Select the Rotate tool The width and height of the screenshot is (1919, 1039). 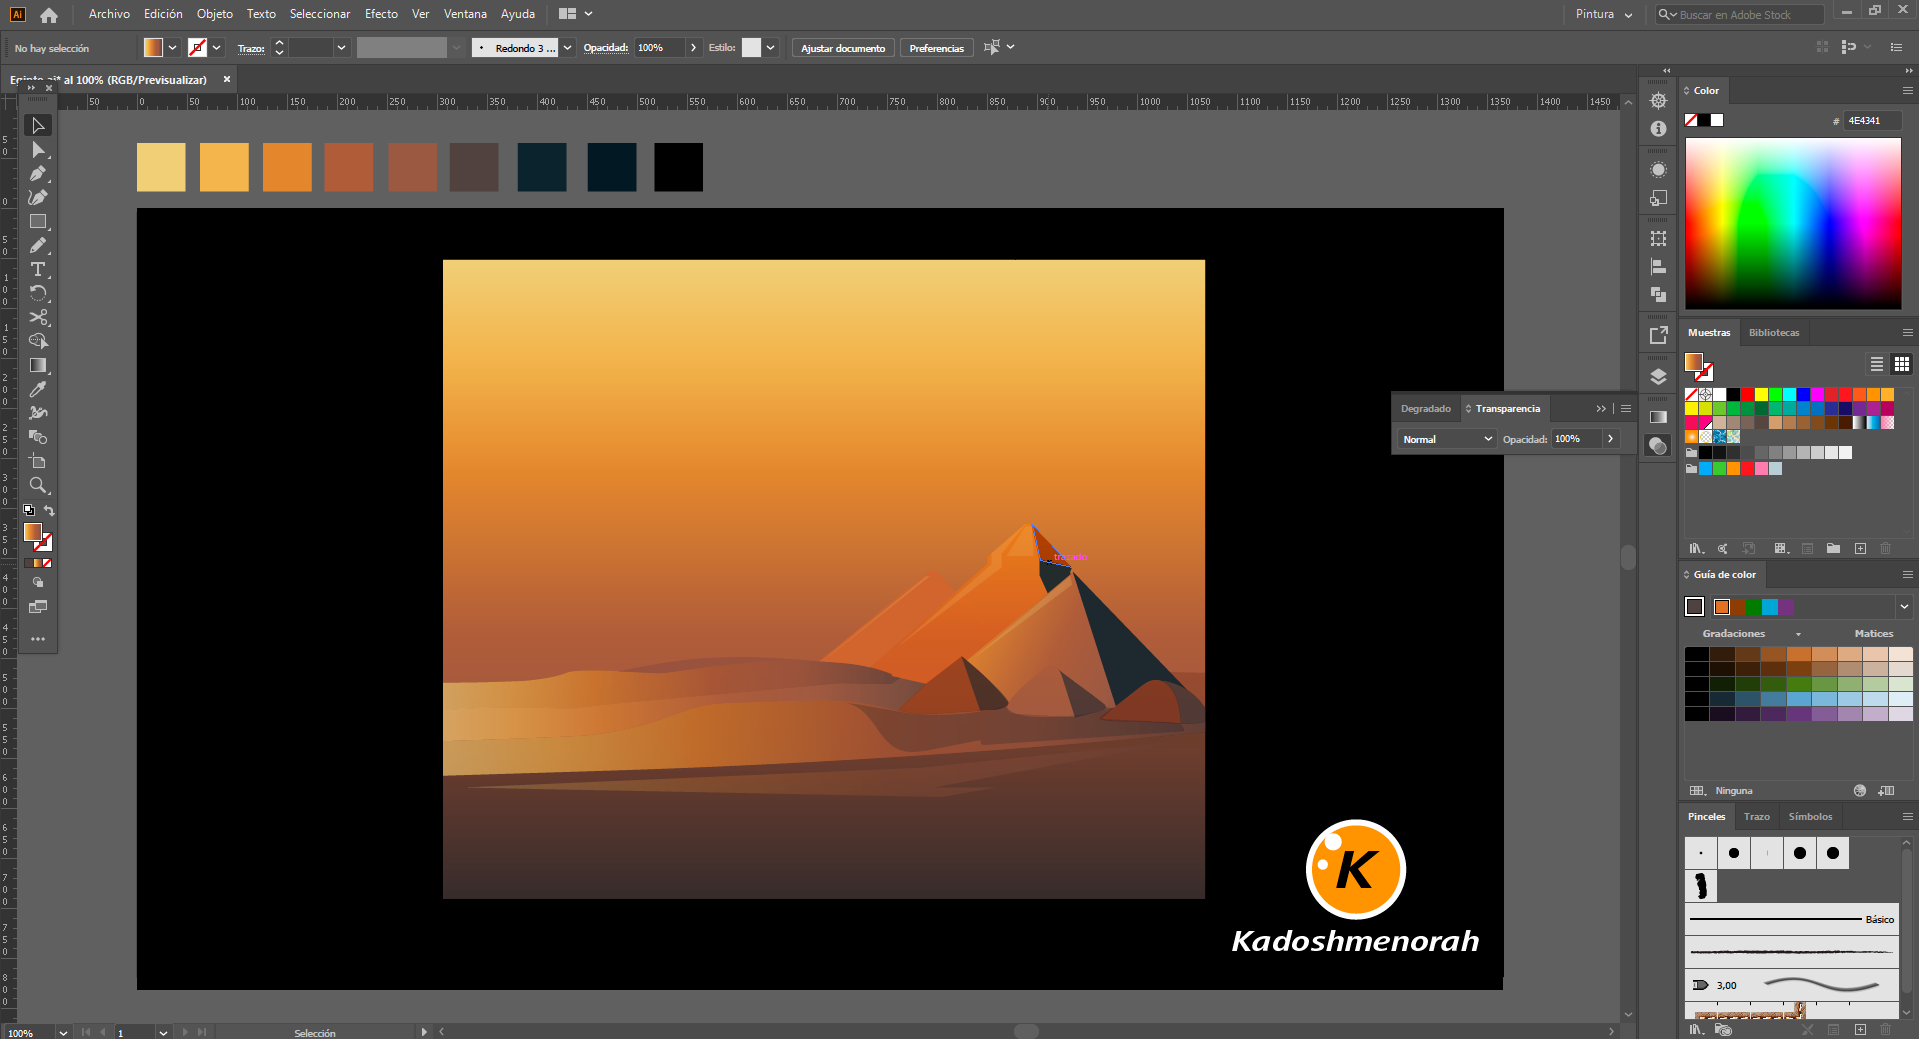pyautogui.click(x=38, y=294)
